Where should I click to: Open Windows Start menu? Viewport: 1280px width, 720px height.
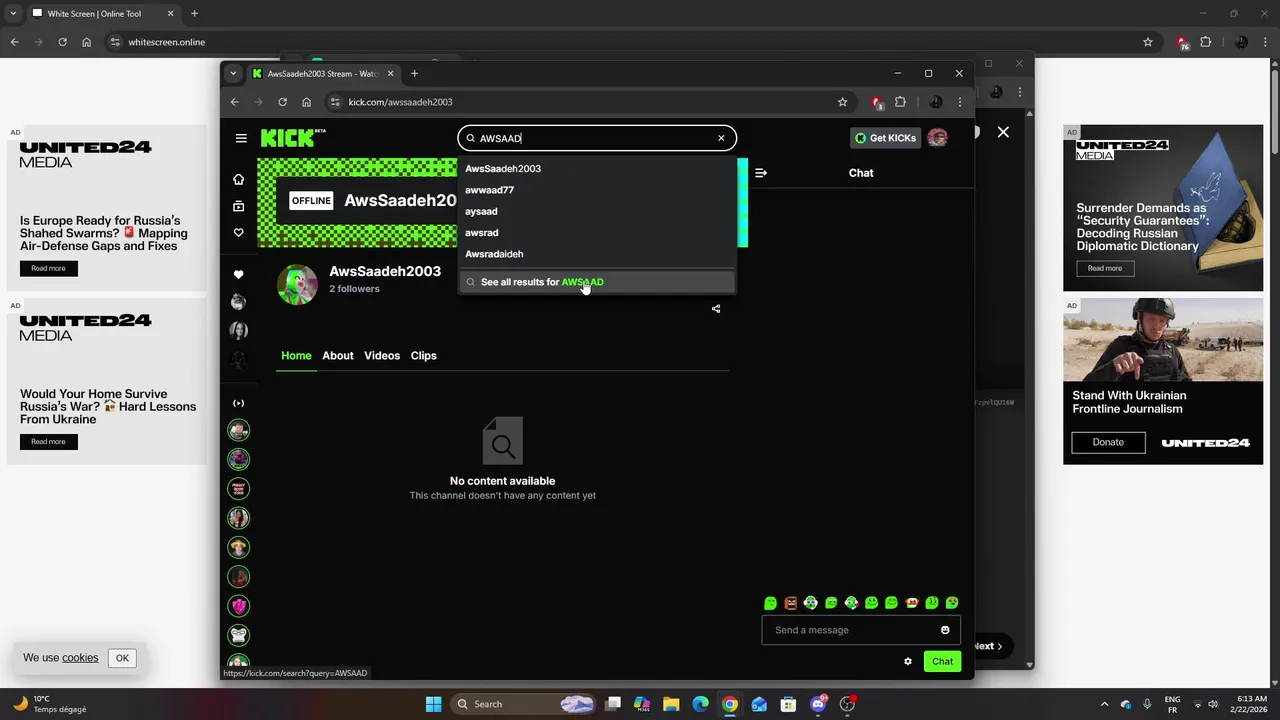pos(433,704)
